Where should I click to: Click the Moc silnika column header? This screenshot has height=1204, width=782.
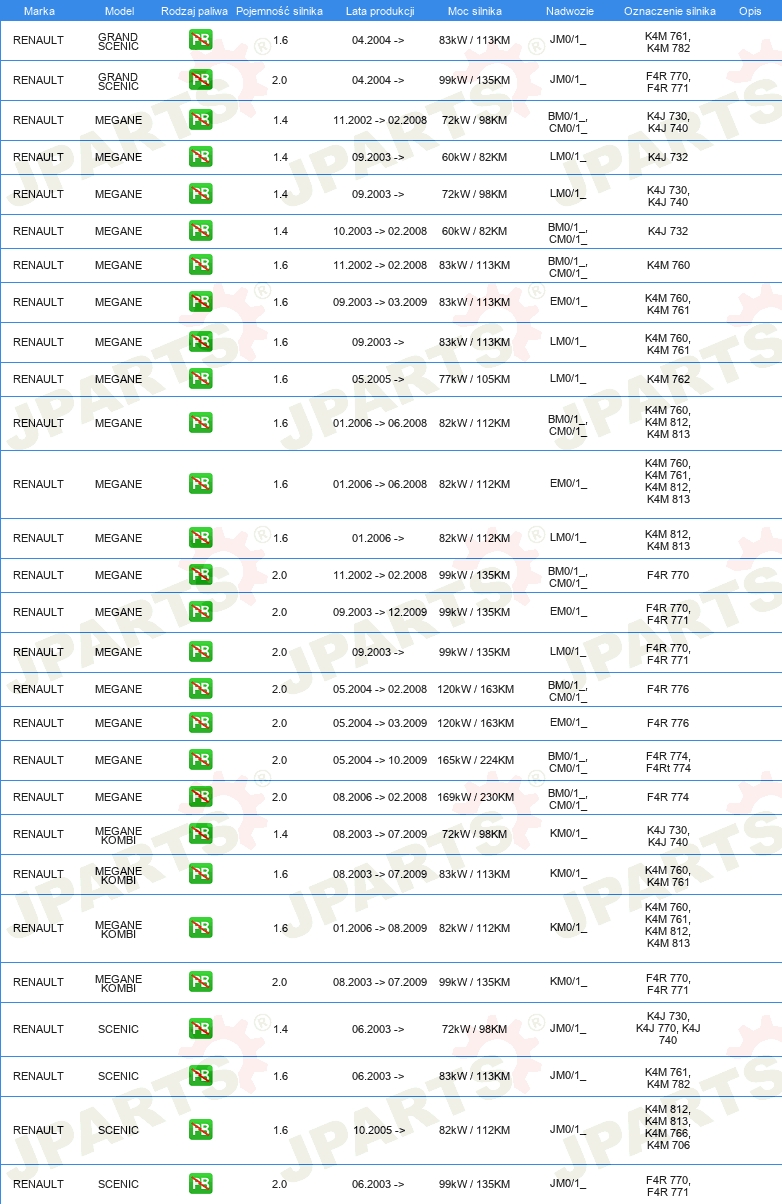(475, 11)
